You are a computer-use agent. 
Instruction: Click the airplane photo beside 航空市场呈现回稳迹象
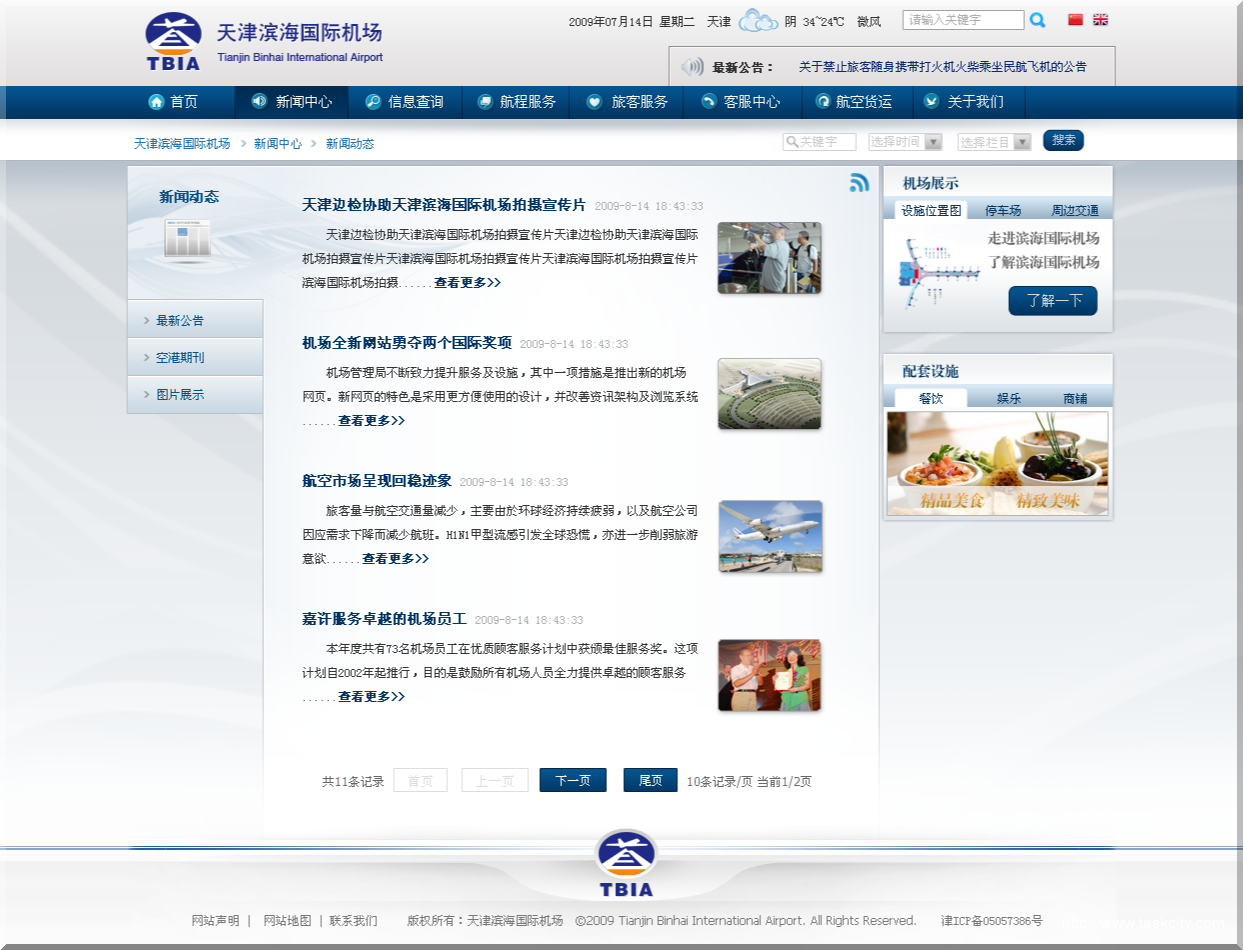pos(768,537)
